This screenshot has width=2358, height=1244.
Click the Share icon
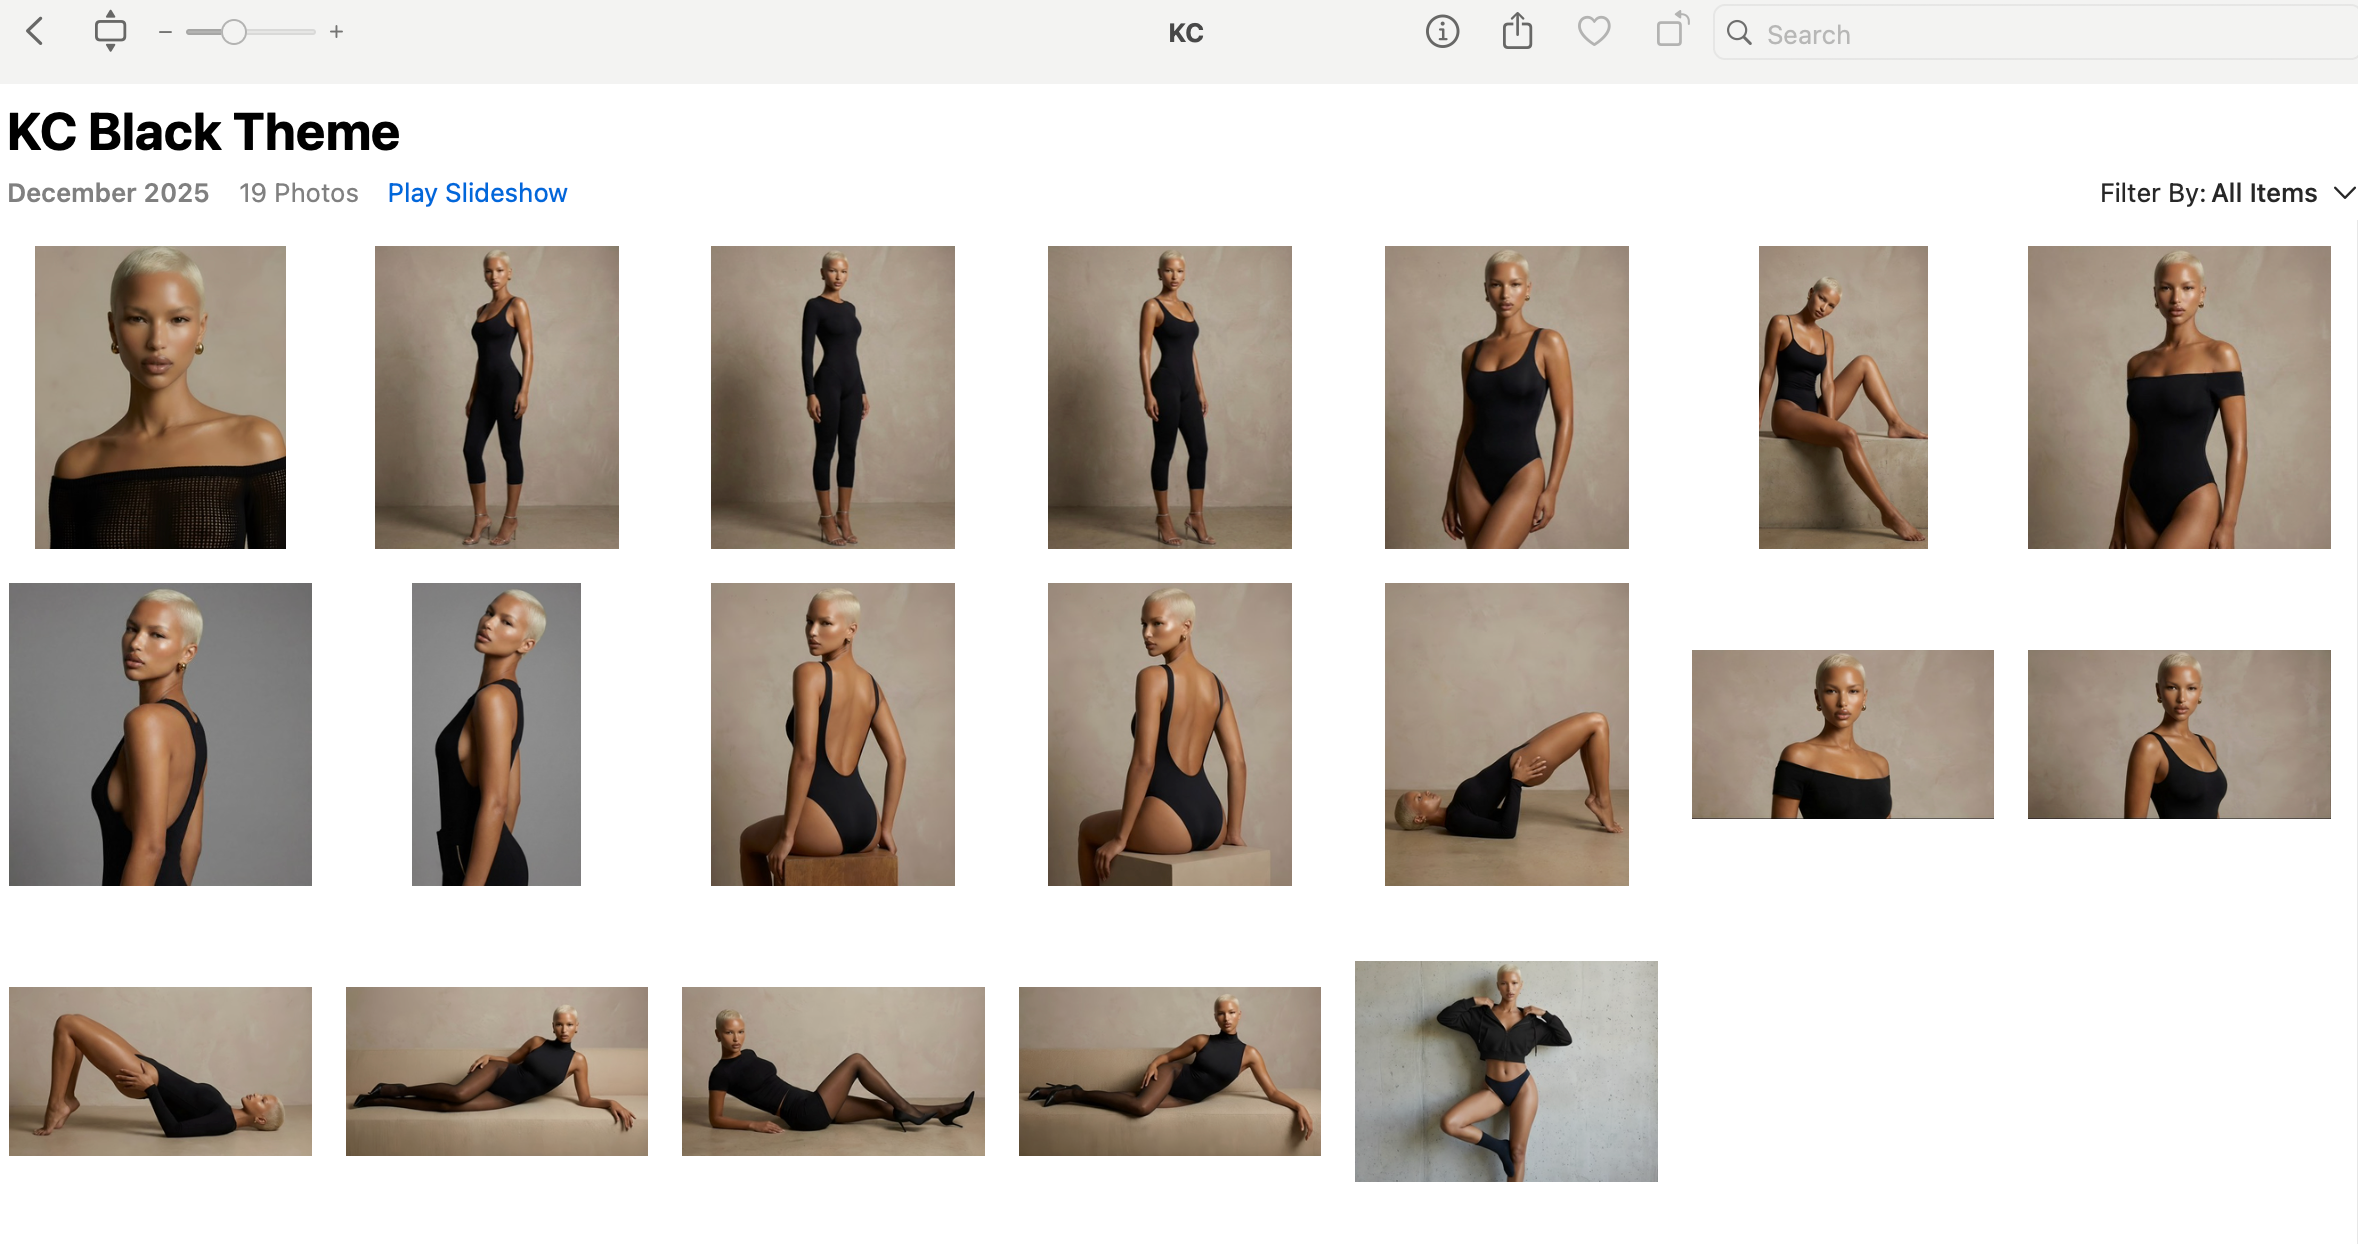(1518, 31)
